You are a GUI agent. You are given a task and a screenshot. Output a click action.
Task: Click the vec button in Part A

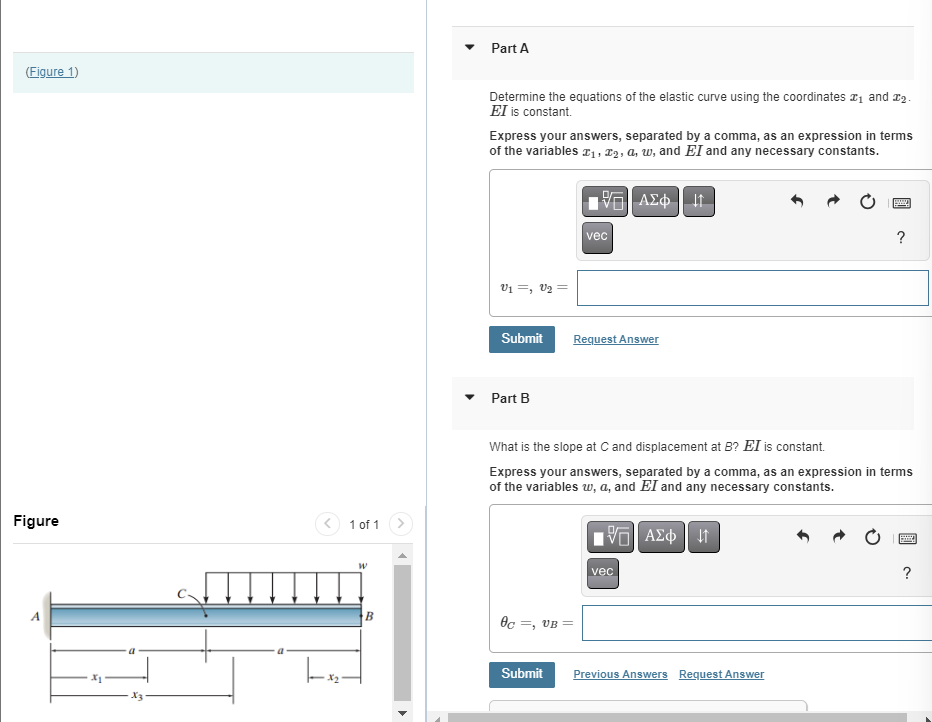click(597, 237)
